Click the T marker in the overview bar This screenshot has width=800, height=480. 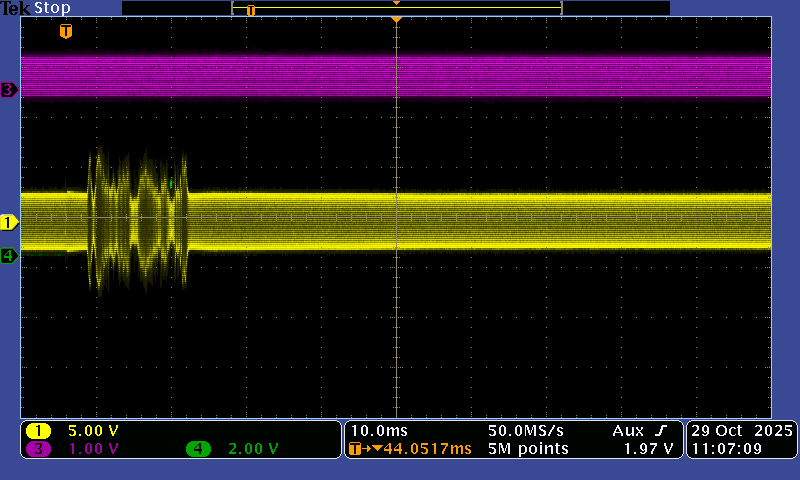(251, 10)
